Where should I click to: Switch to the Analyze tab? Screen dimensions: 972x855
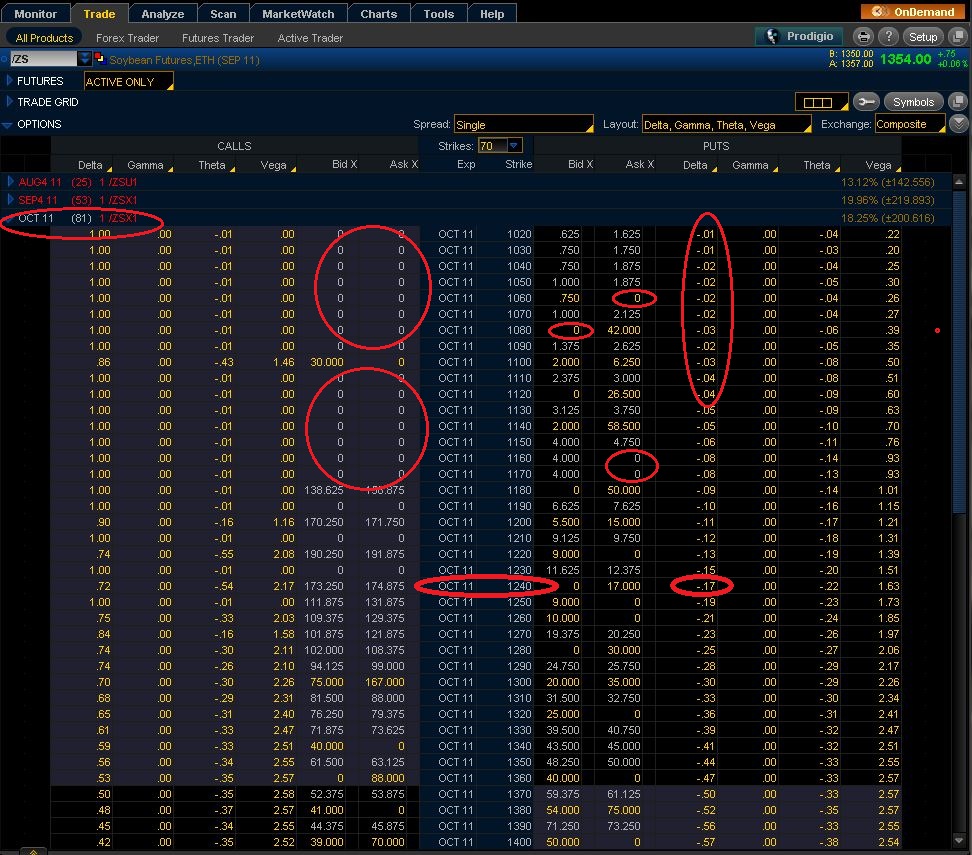162,14
